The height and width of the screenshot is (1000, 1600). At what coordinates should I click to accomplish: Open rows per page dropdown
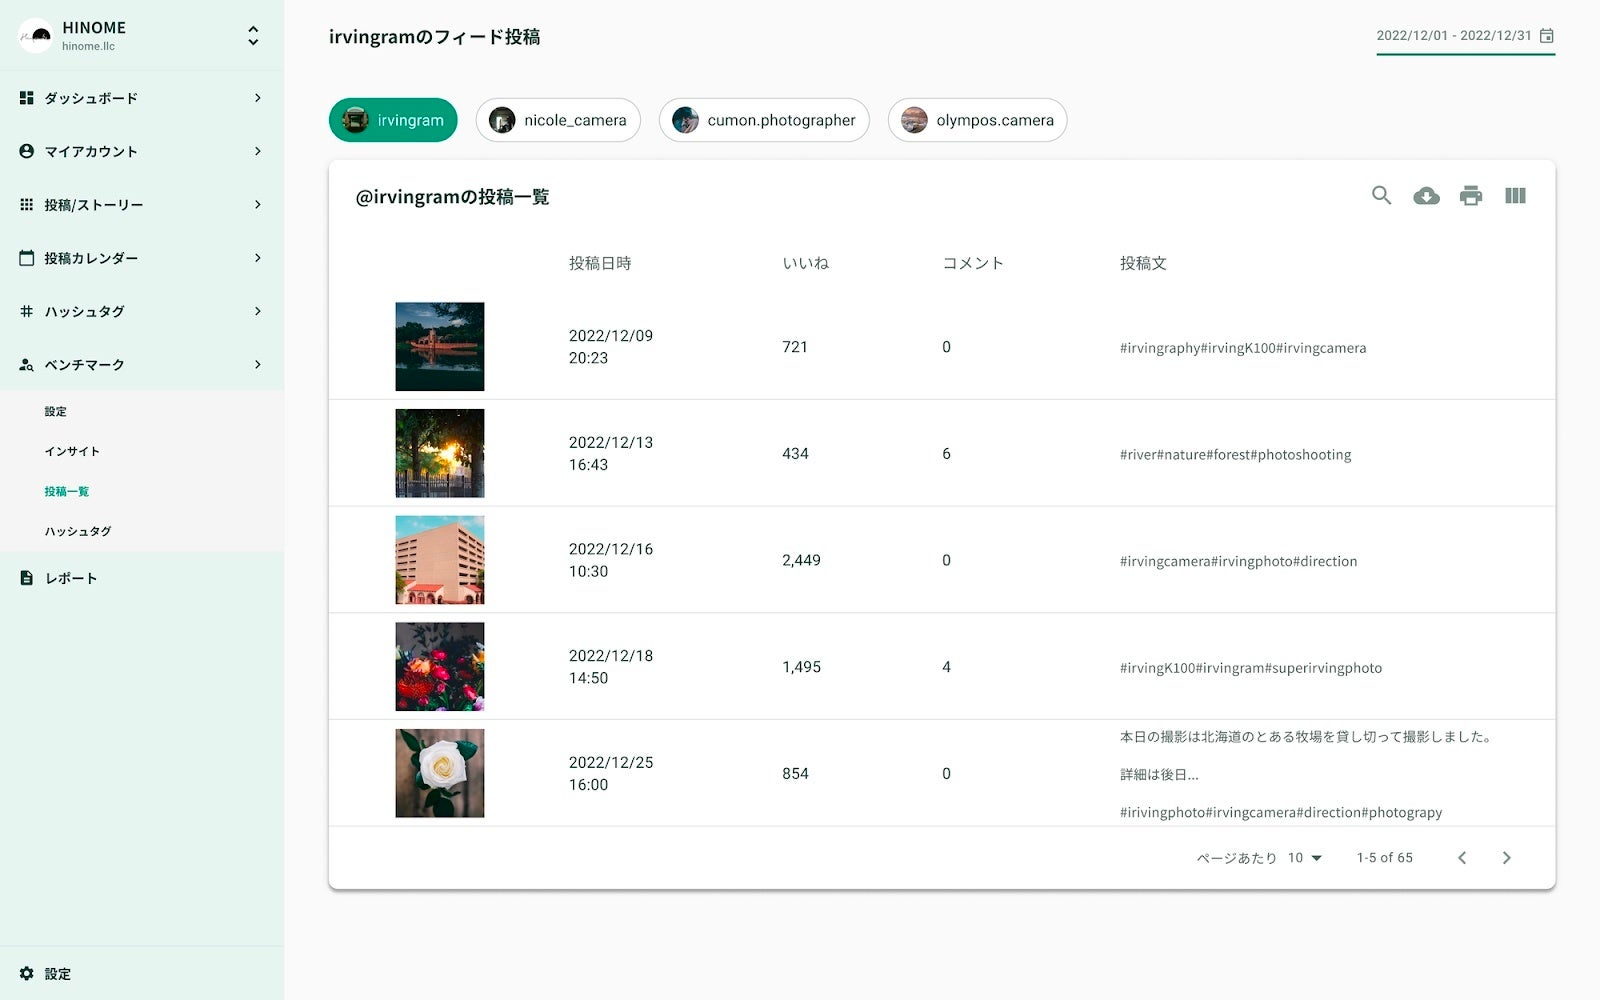coord(1305,858)
